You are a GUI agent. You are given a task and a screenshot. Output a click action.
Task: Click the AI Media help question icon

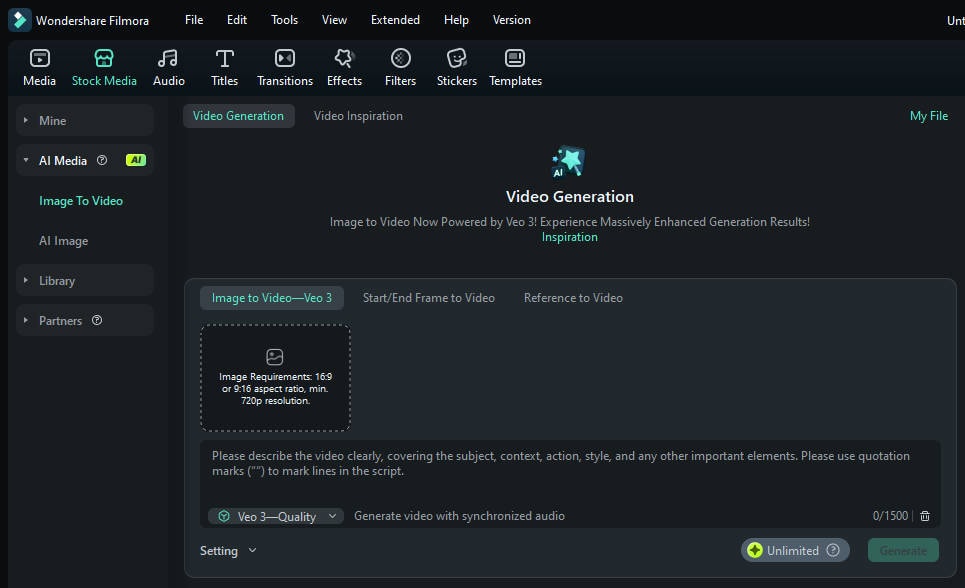point(102,160)
